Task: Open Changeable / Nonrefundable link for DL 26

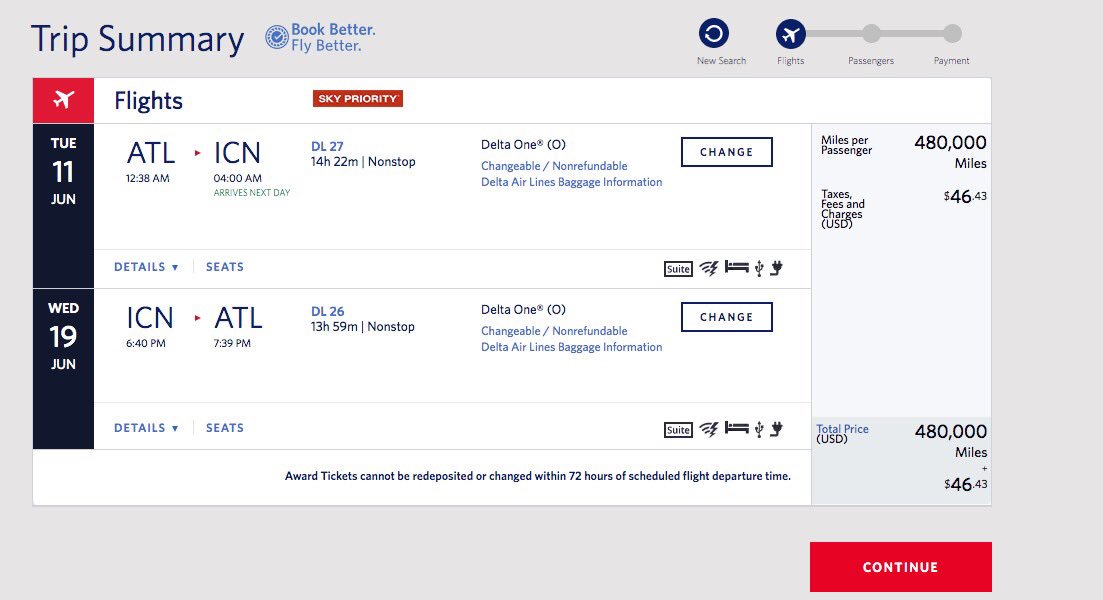Action: coord(554,331)
